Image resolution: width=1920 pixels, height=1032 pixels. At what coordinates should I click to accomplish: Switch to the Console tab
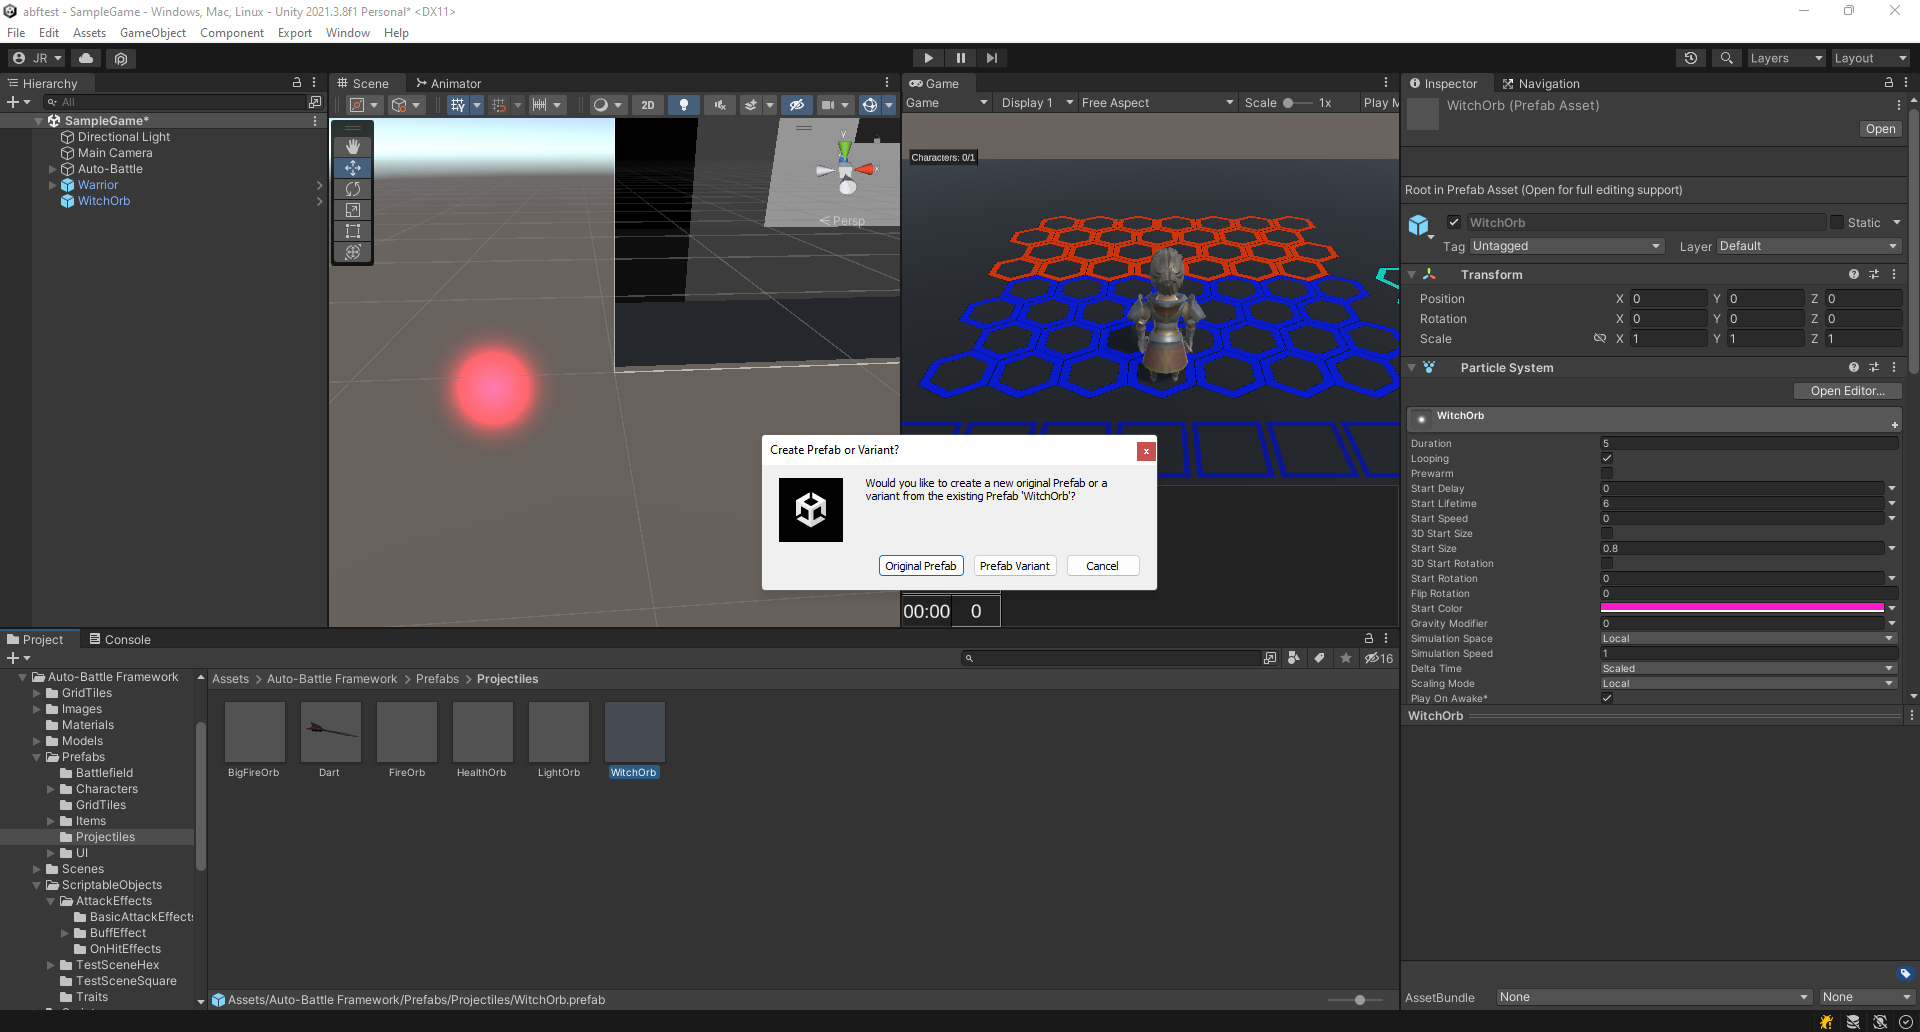[x=120, y=640]
